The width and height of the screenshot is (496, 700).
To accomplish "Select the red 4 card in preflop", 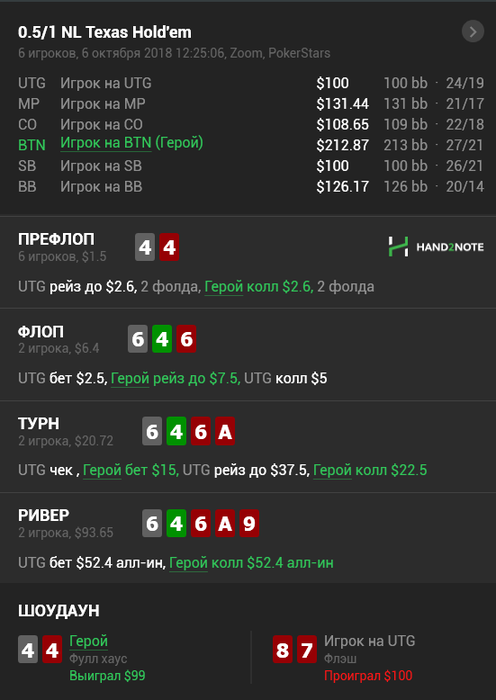I will tap(169, 247).
